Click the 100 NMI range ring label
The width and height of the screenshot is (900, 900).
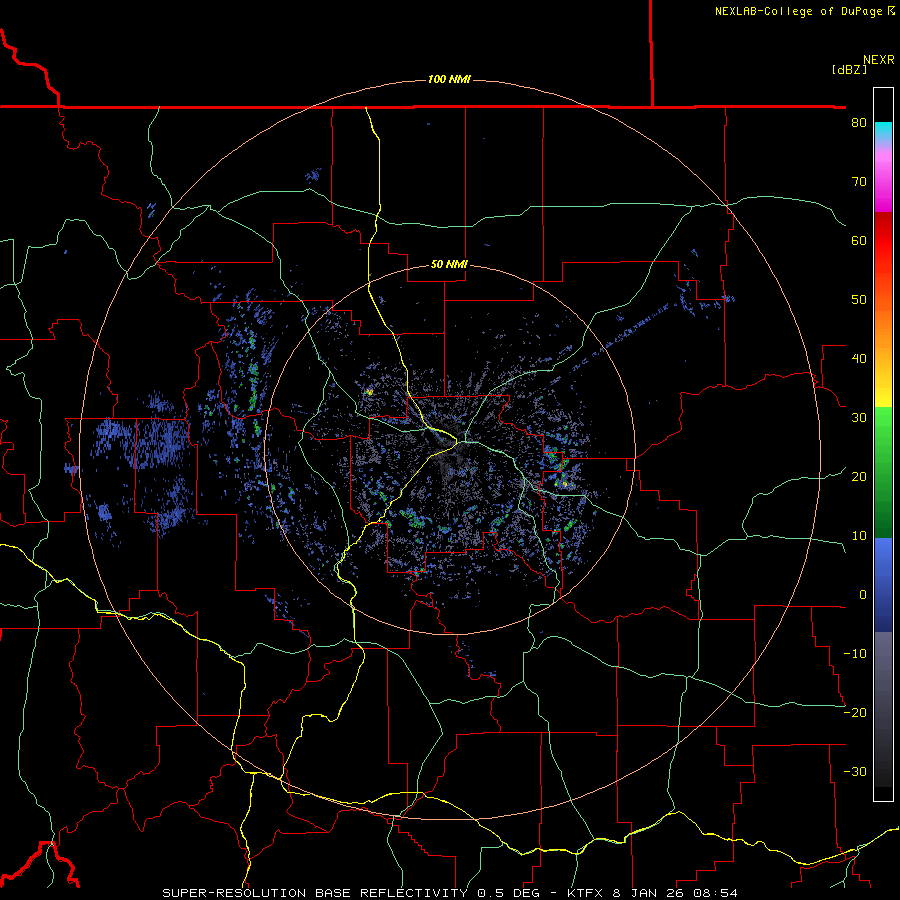tap(449, 79)
